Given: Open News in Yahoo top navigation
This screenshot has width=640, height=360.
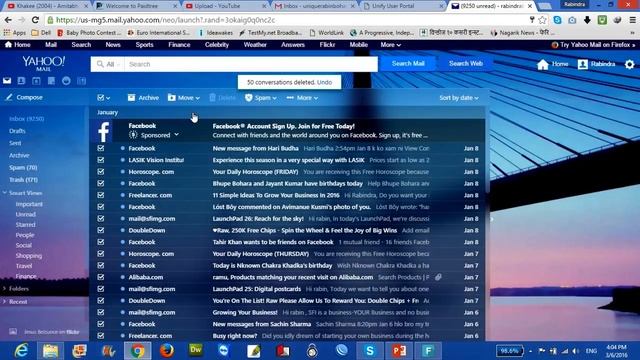Looking at the screenshot, I should pos(113,45).
